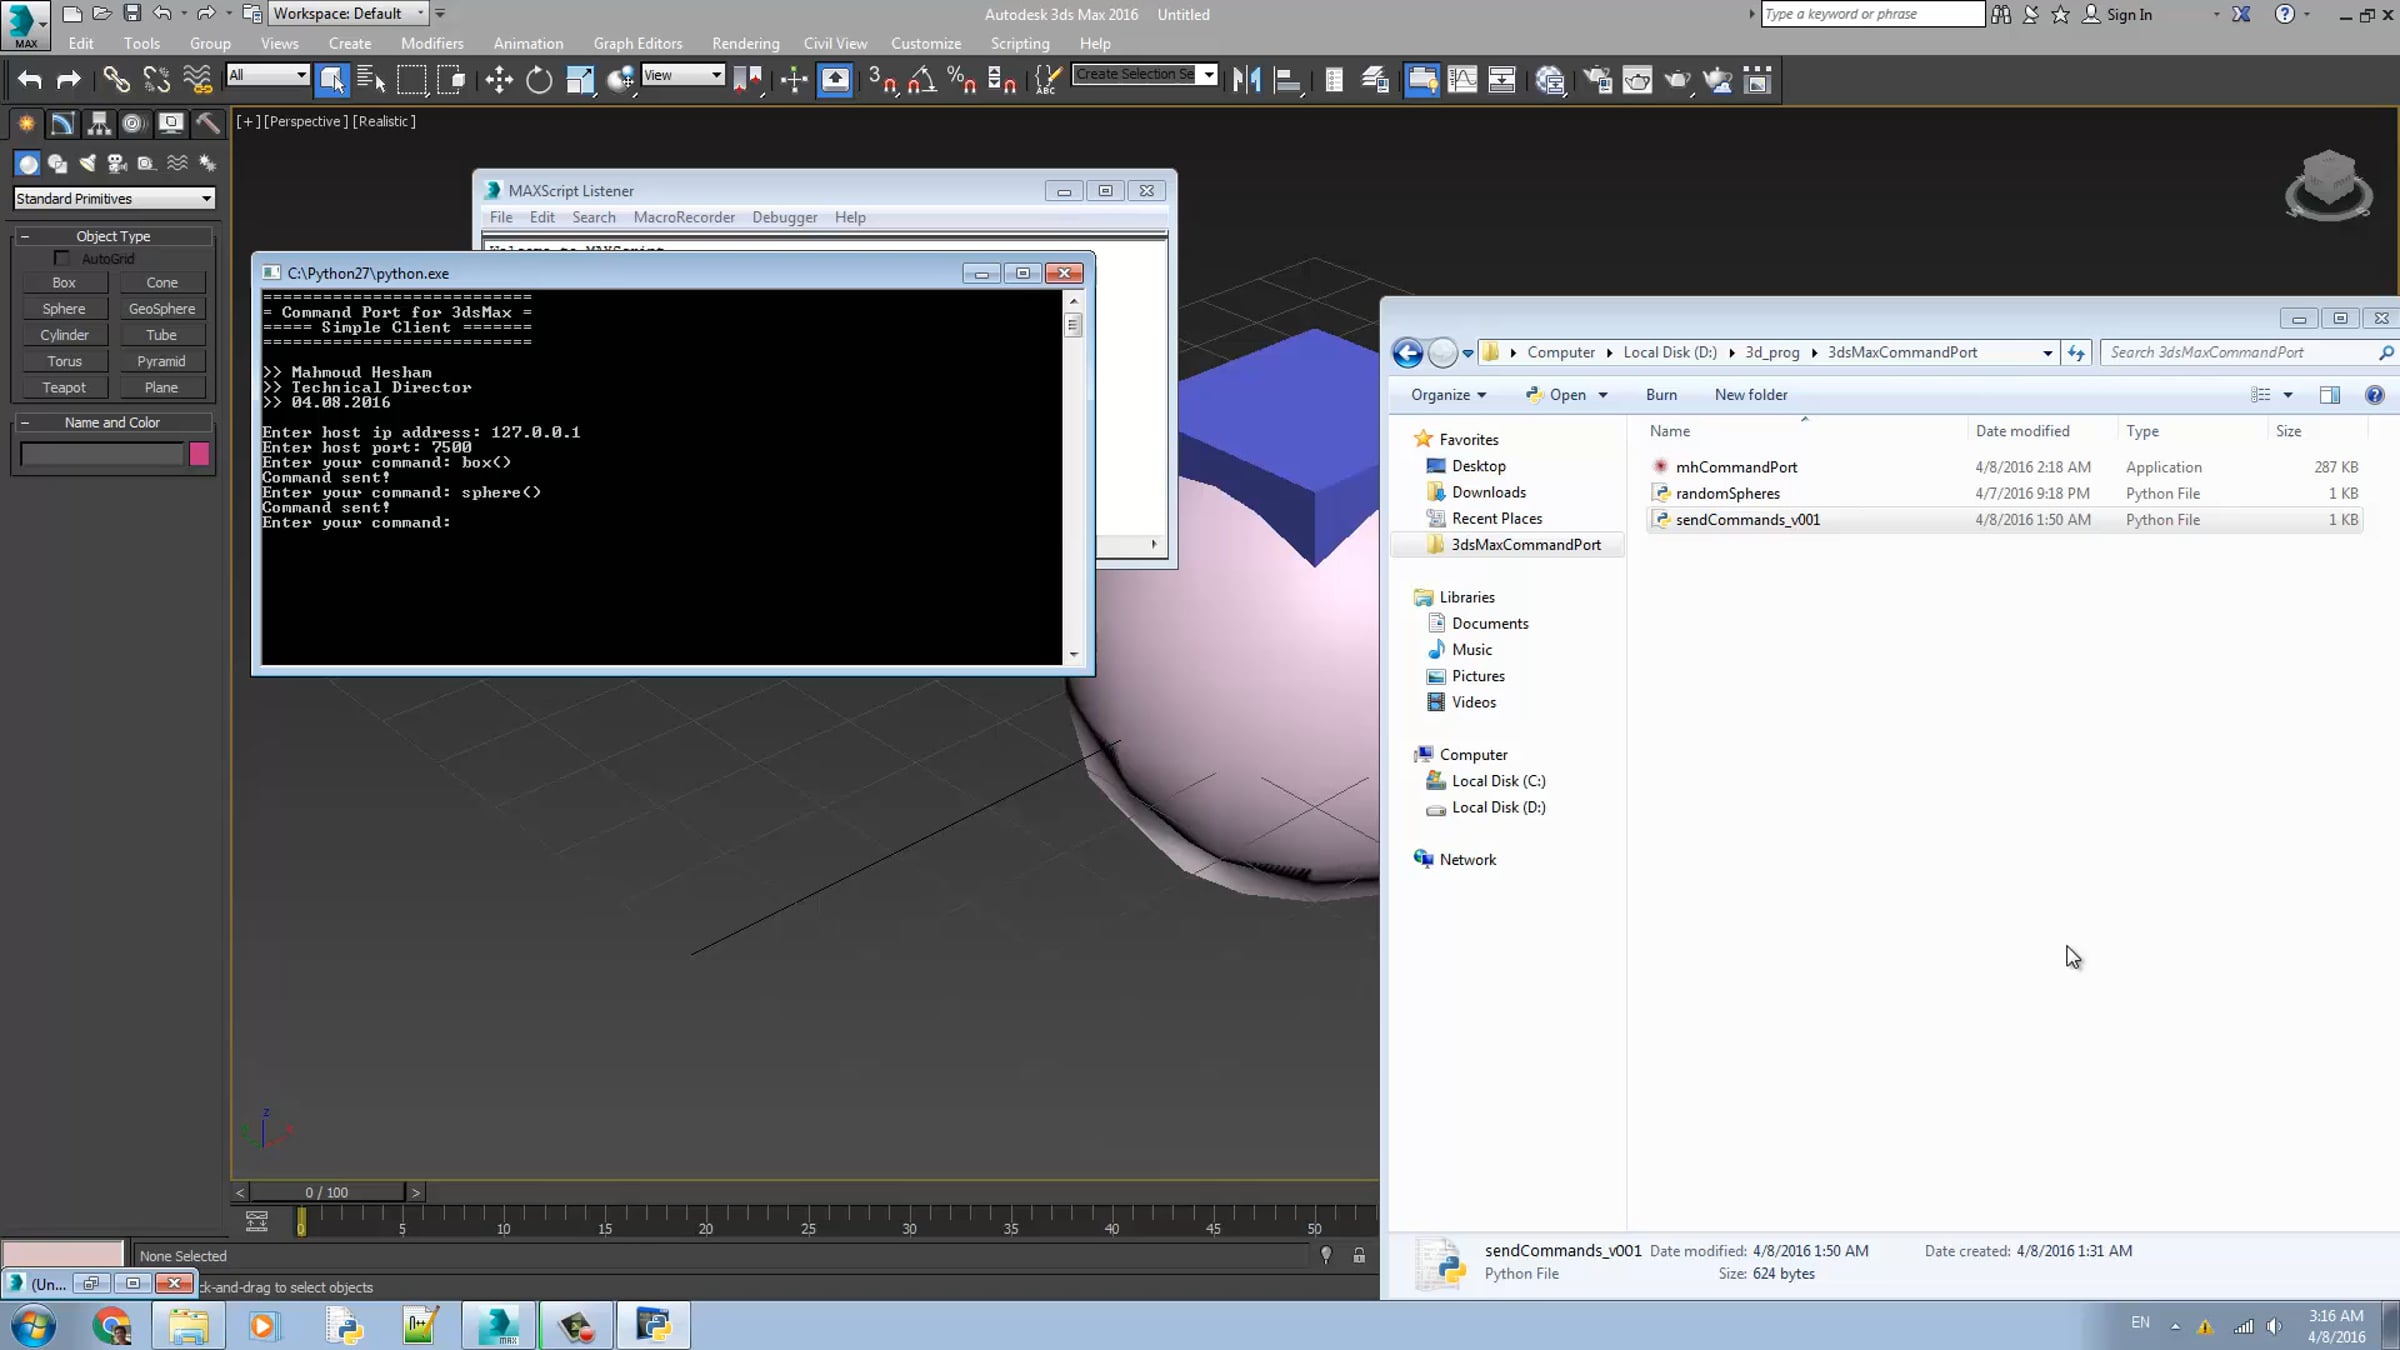Select the Rotate tool in main toolbar
Viewport: 2400px width, 1350px height.
click(539, 80)
